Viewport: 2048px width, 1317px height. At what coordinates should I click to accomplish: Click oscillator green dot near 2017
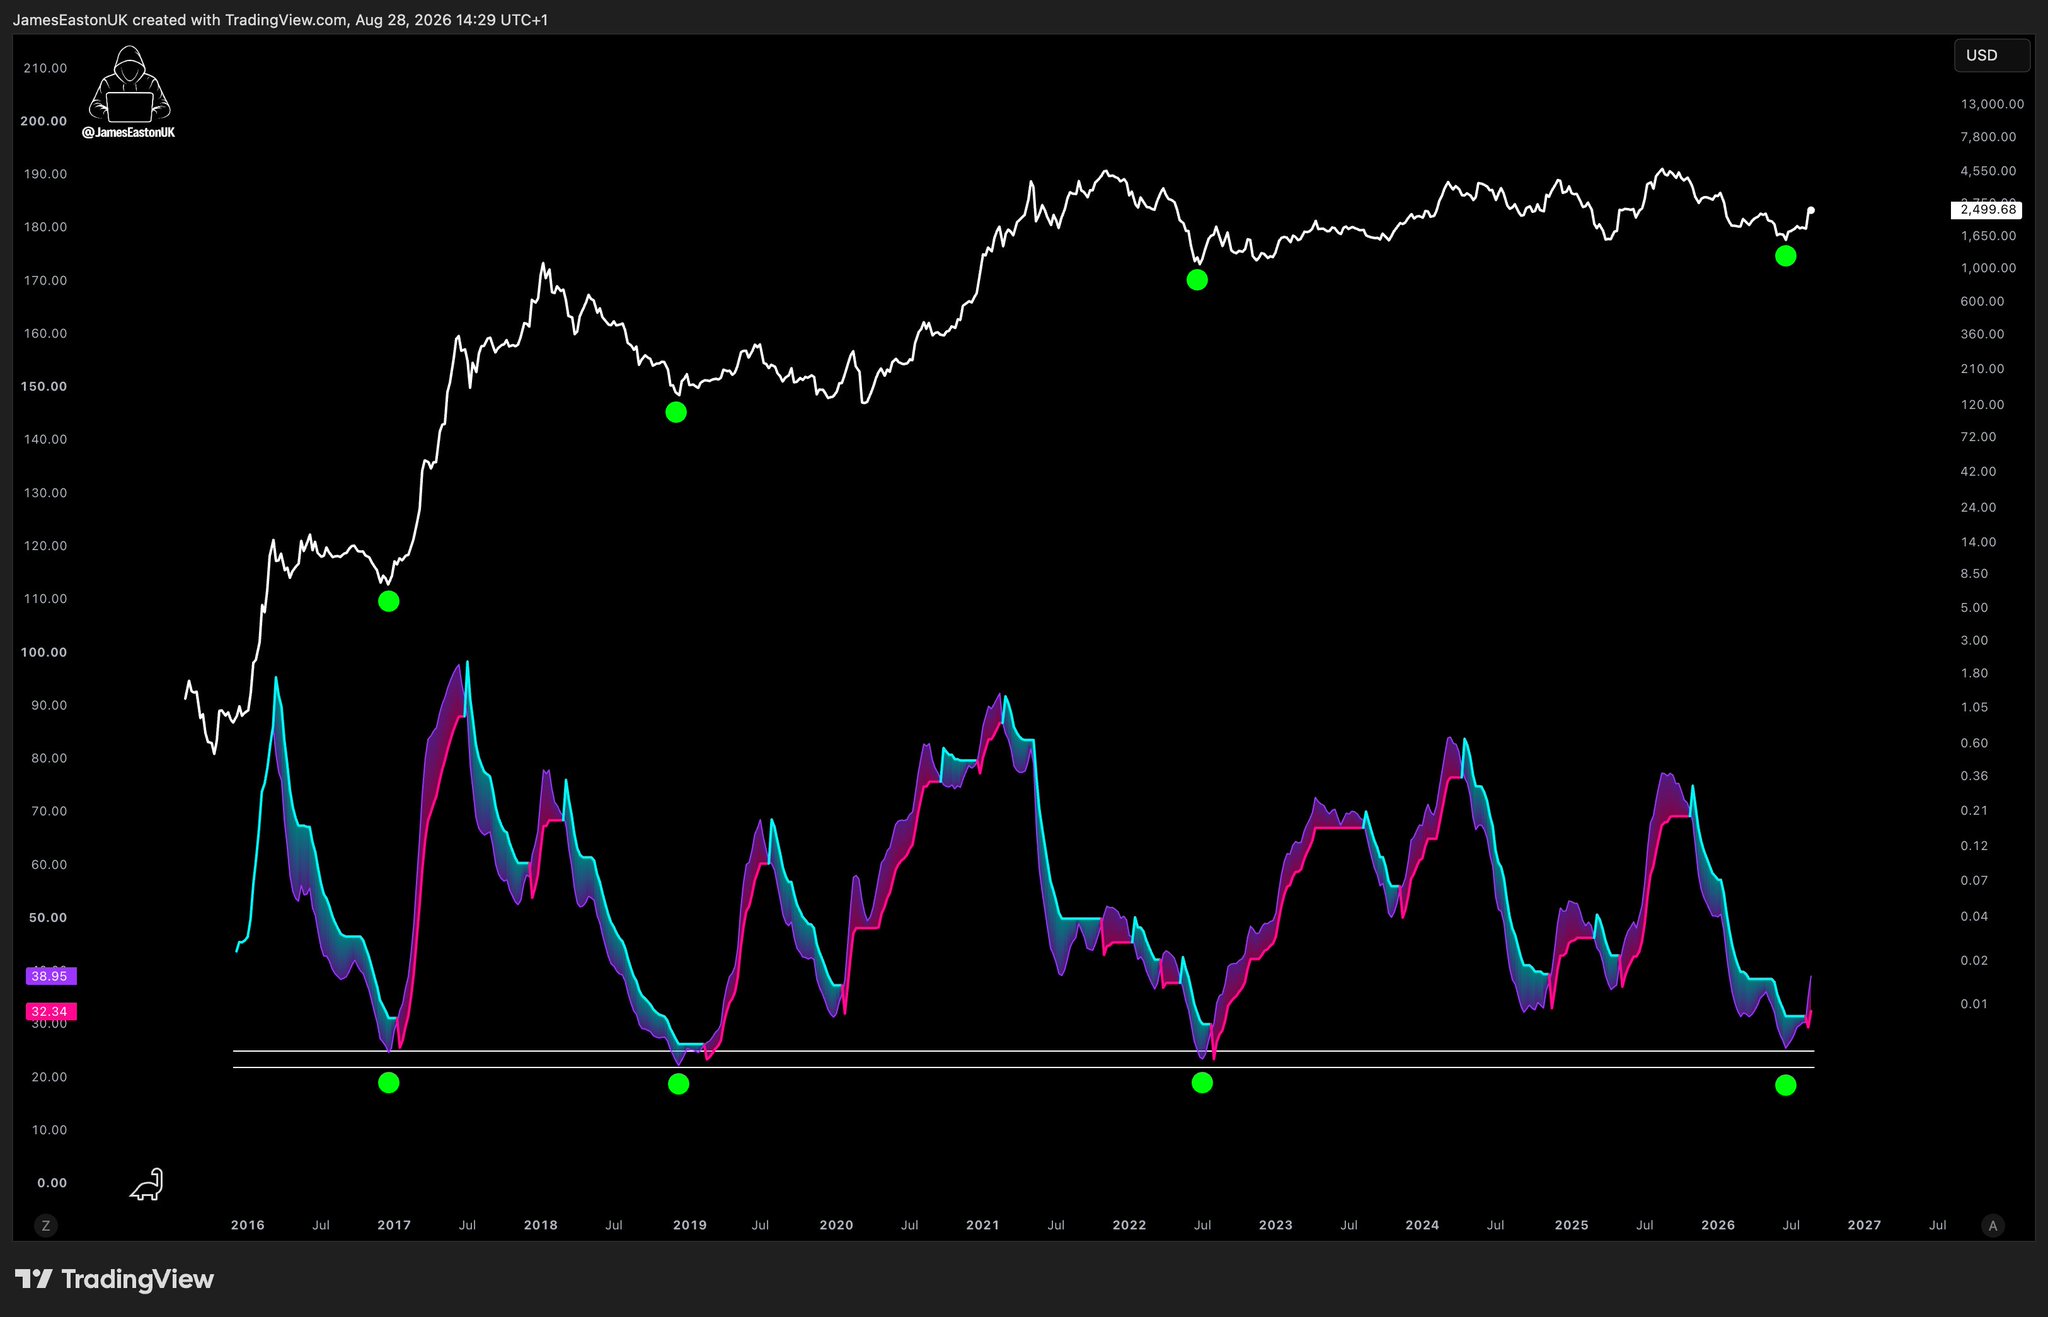[x=389, y=1083]
